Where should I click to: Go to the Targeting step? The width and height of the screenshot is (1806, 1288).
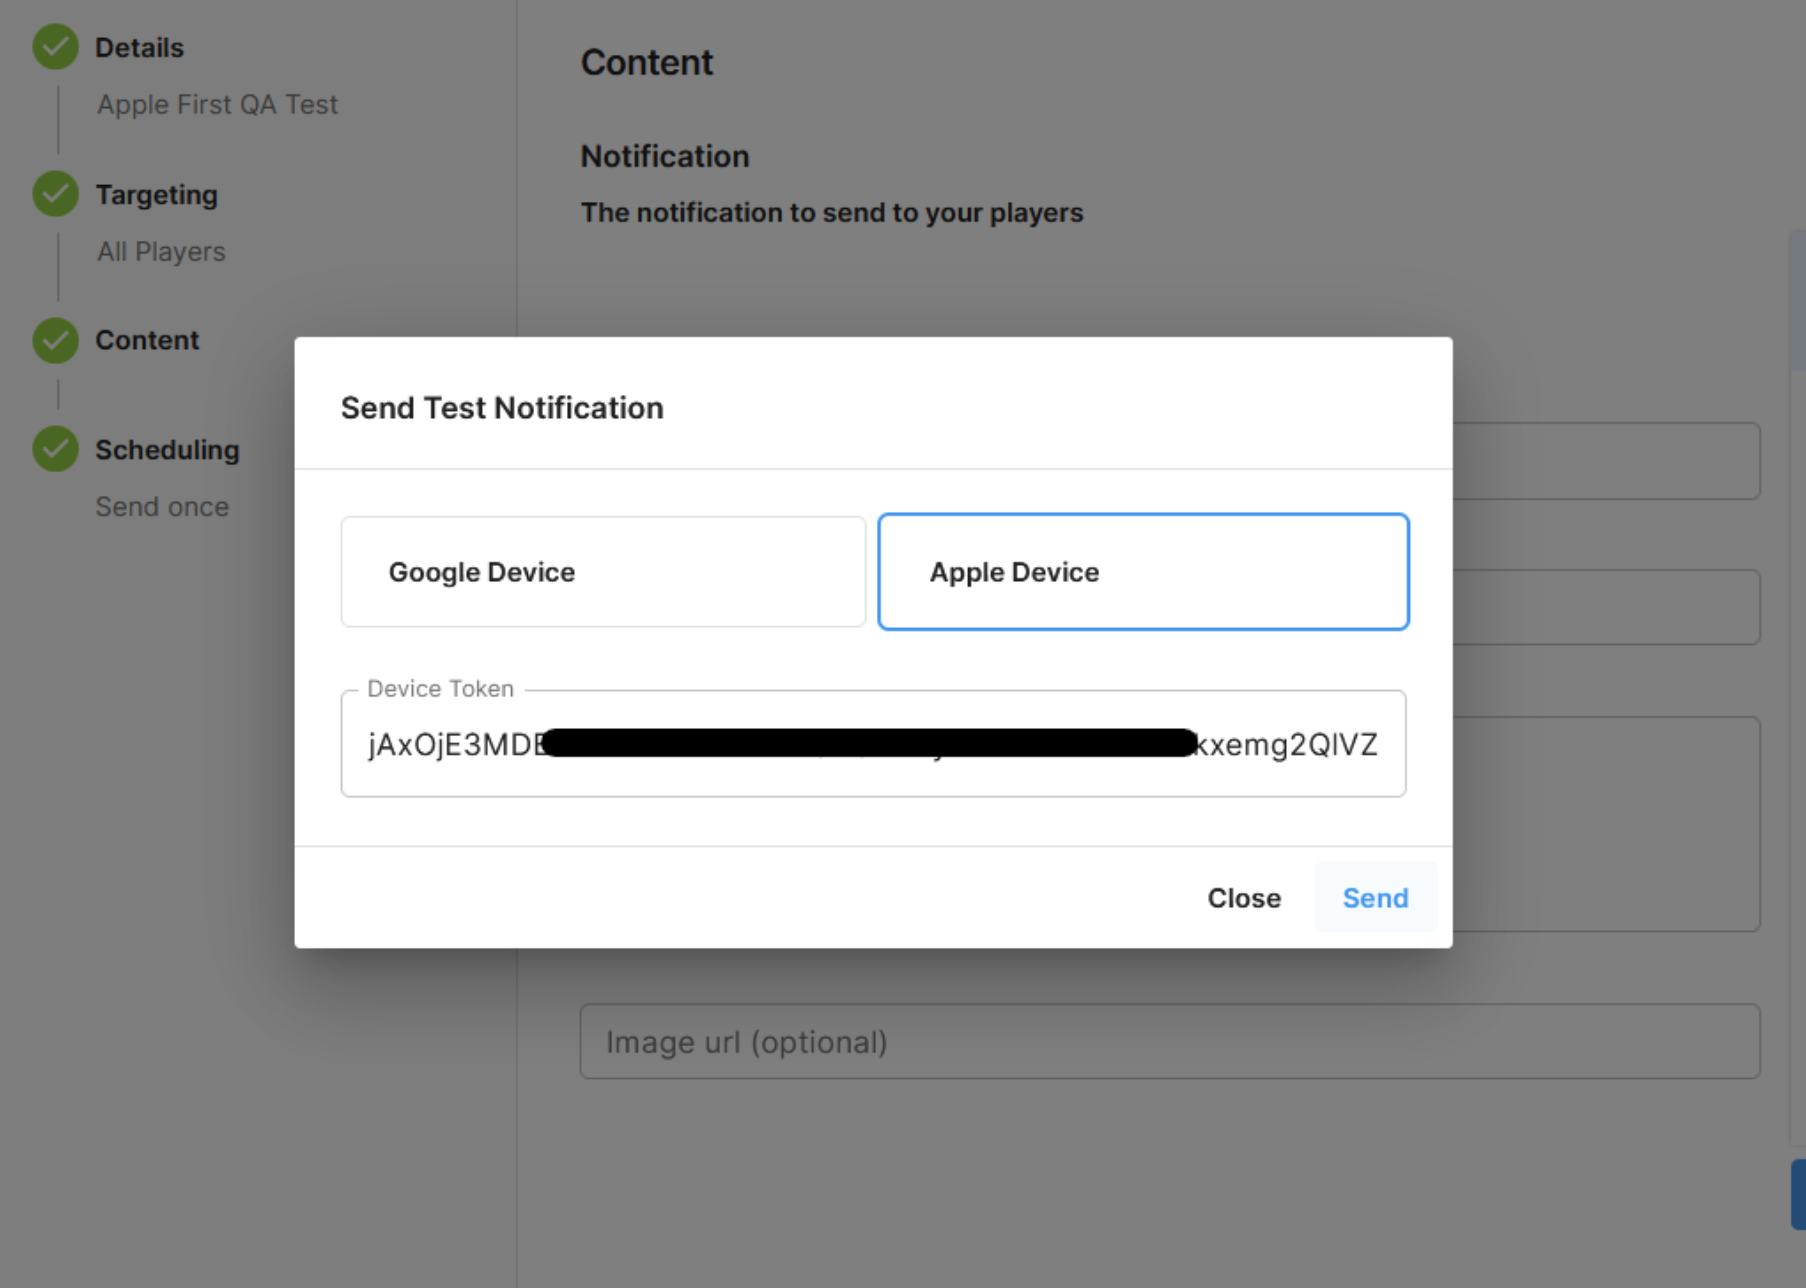[x=156, y=195]
